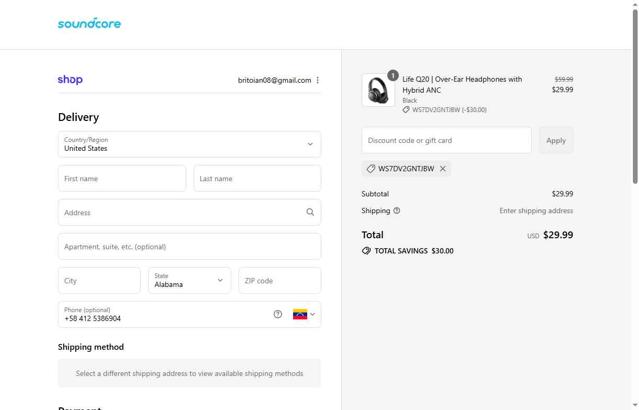Screen dimensions: 639x410
Task: Open account options menu beside email
Action: coord(317,80)
